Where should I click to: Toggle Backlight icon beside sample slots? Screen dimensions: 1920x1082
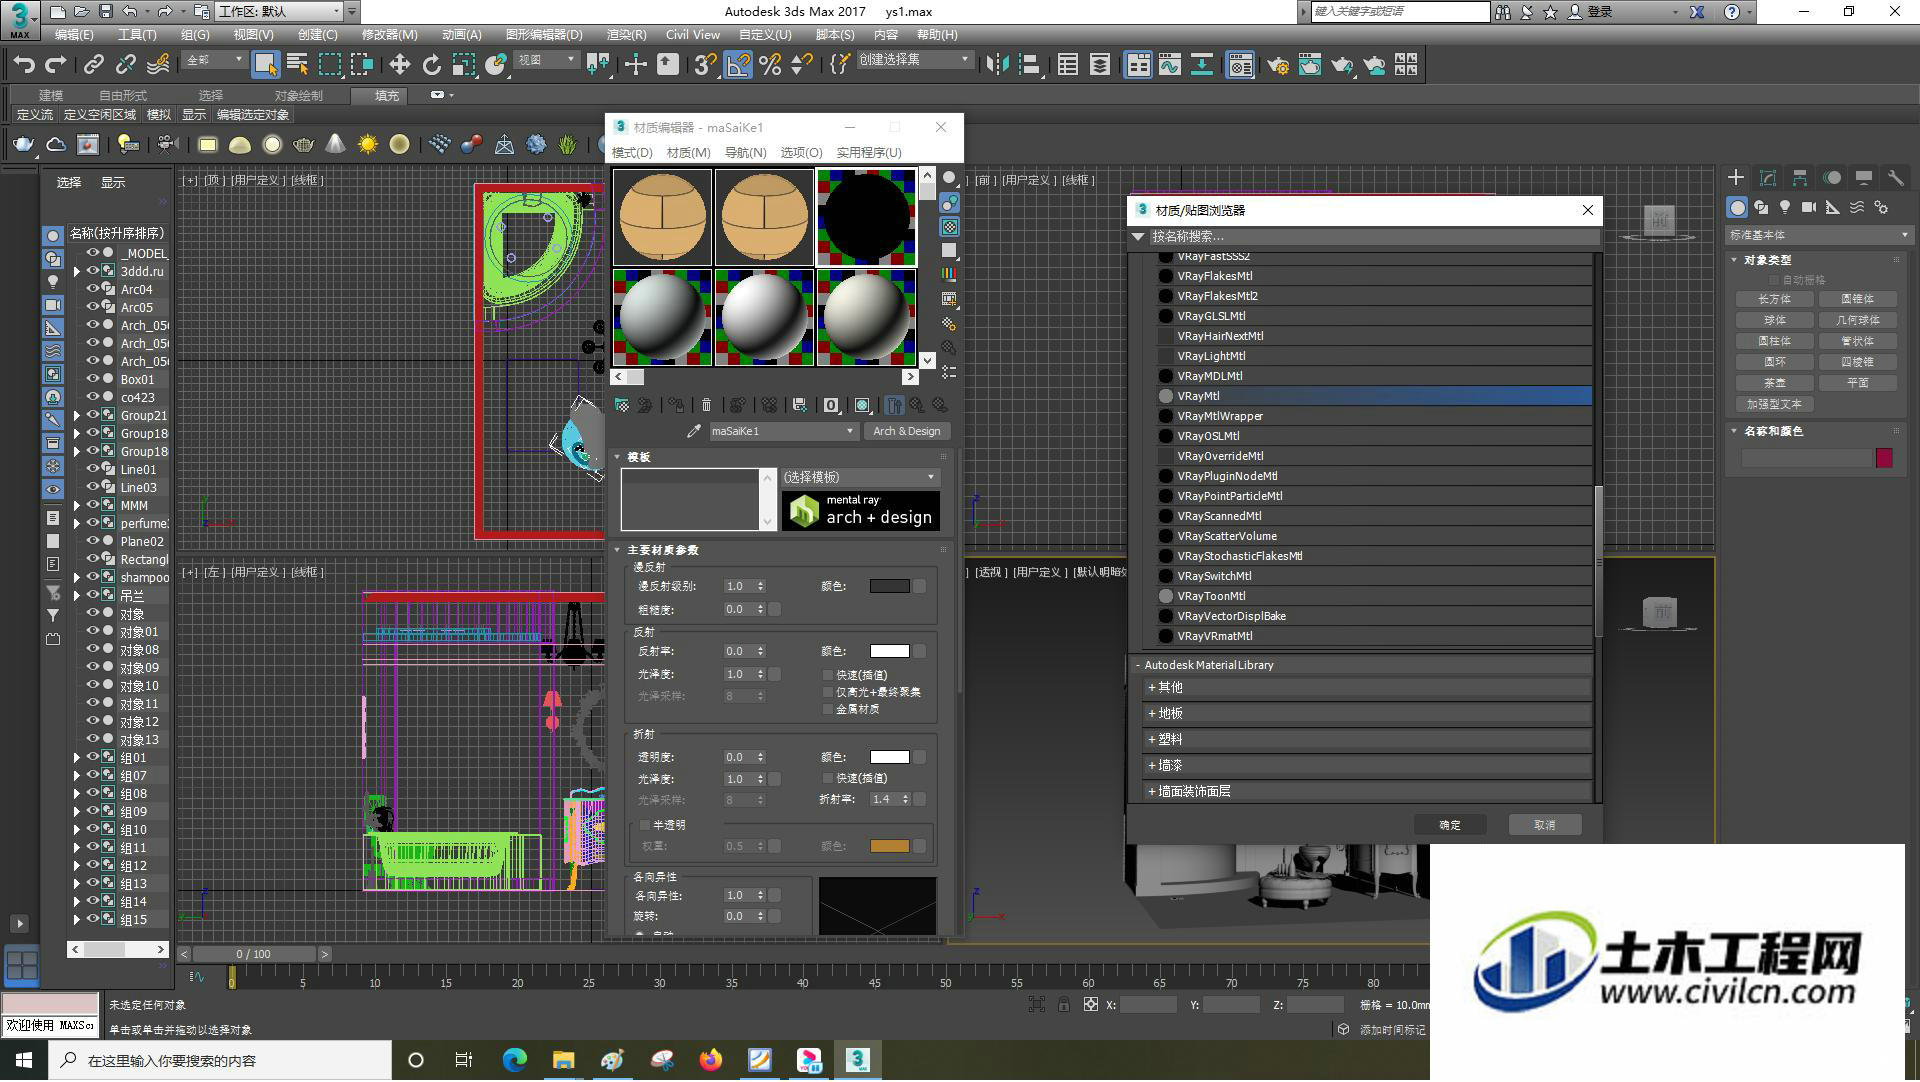(x=949, y=203)
